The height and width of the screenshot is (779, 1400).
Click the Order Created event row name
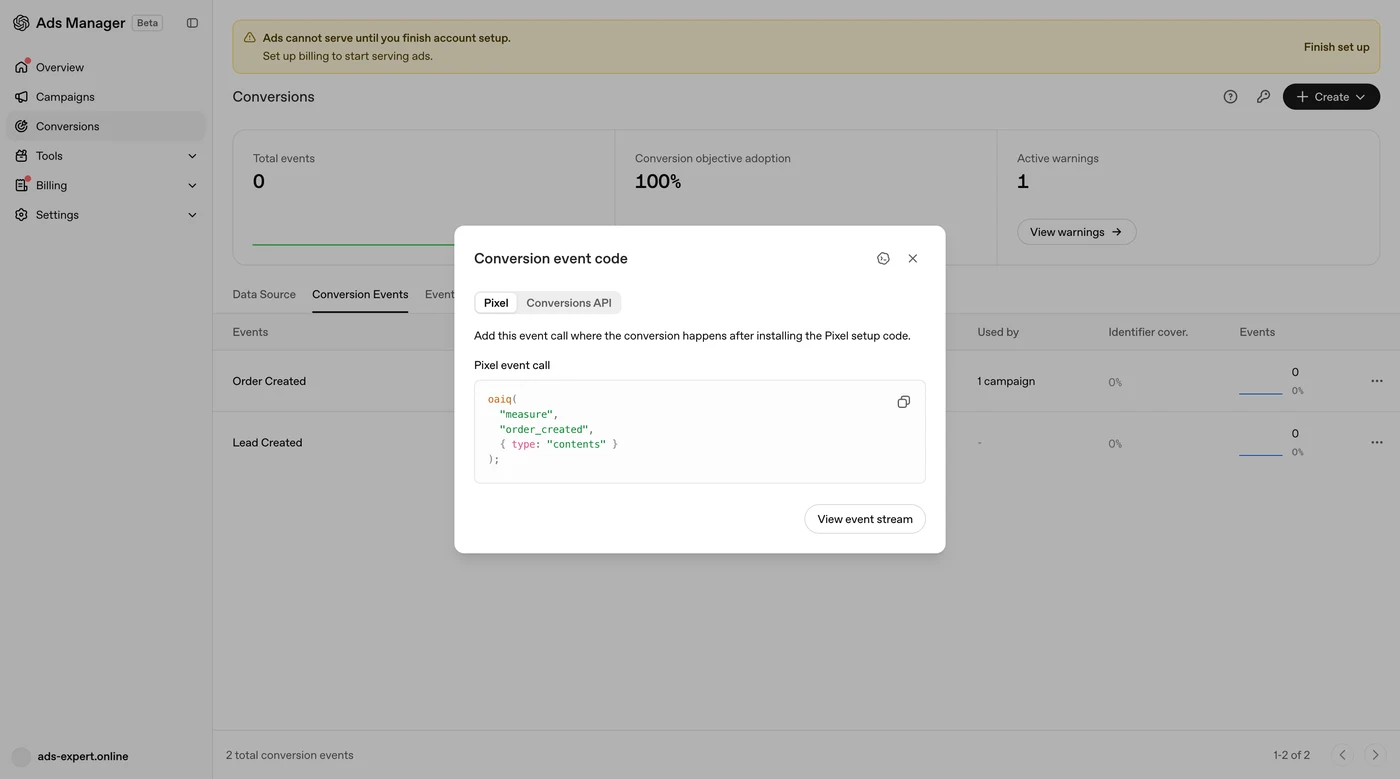pyautogui.click(x=269, y=381)
